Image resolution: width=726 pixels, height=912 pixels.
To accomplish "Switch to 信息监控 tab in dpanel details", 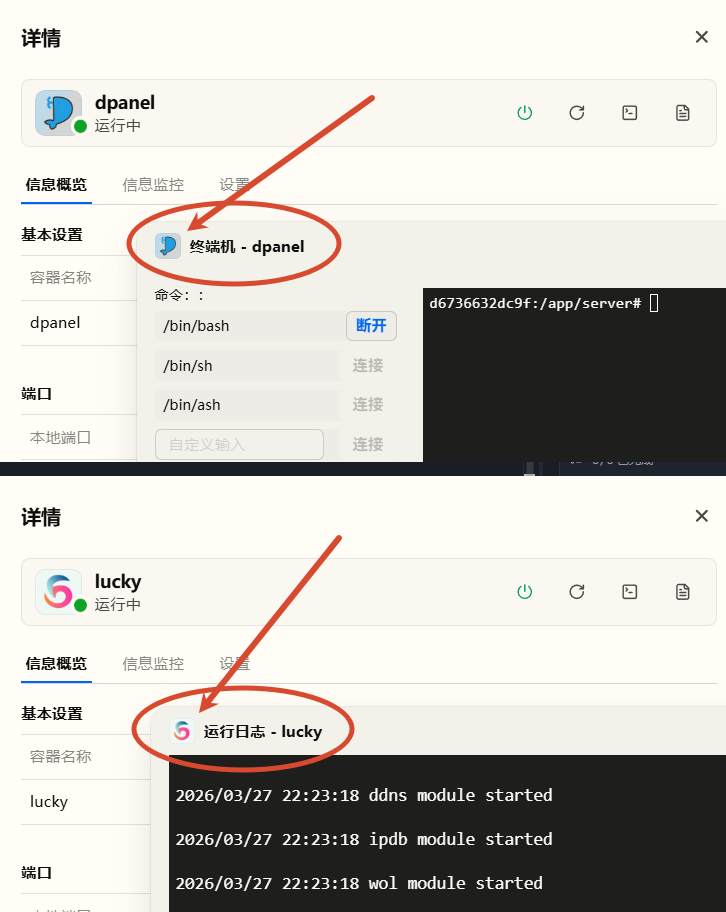I will 153,185.
